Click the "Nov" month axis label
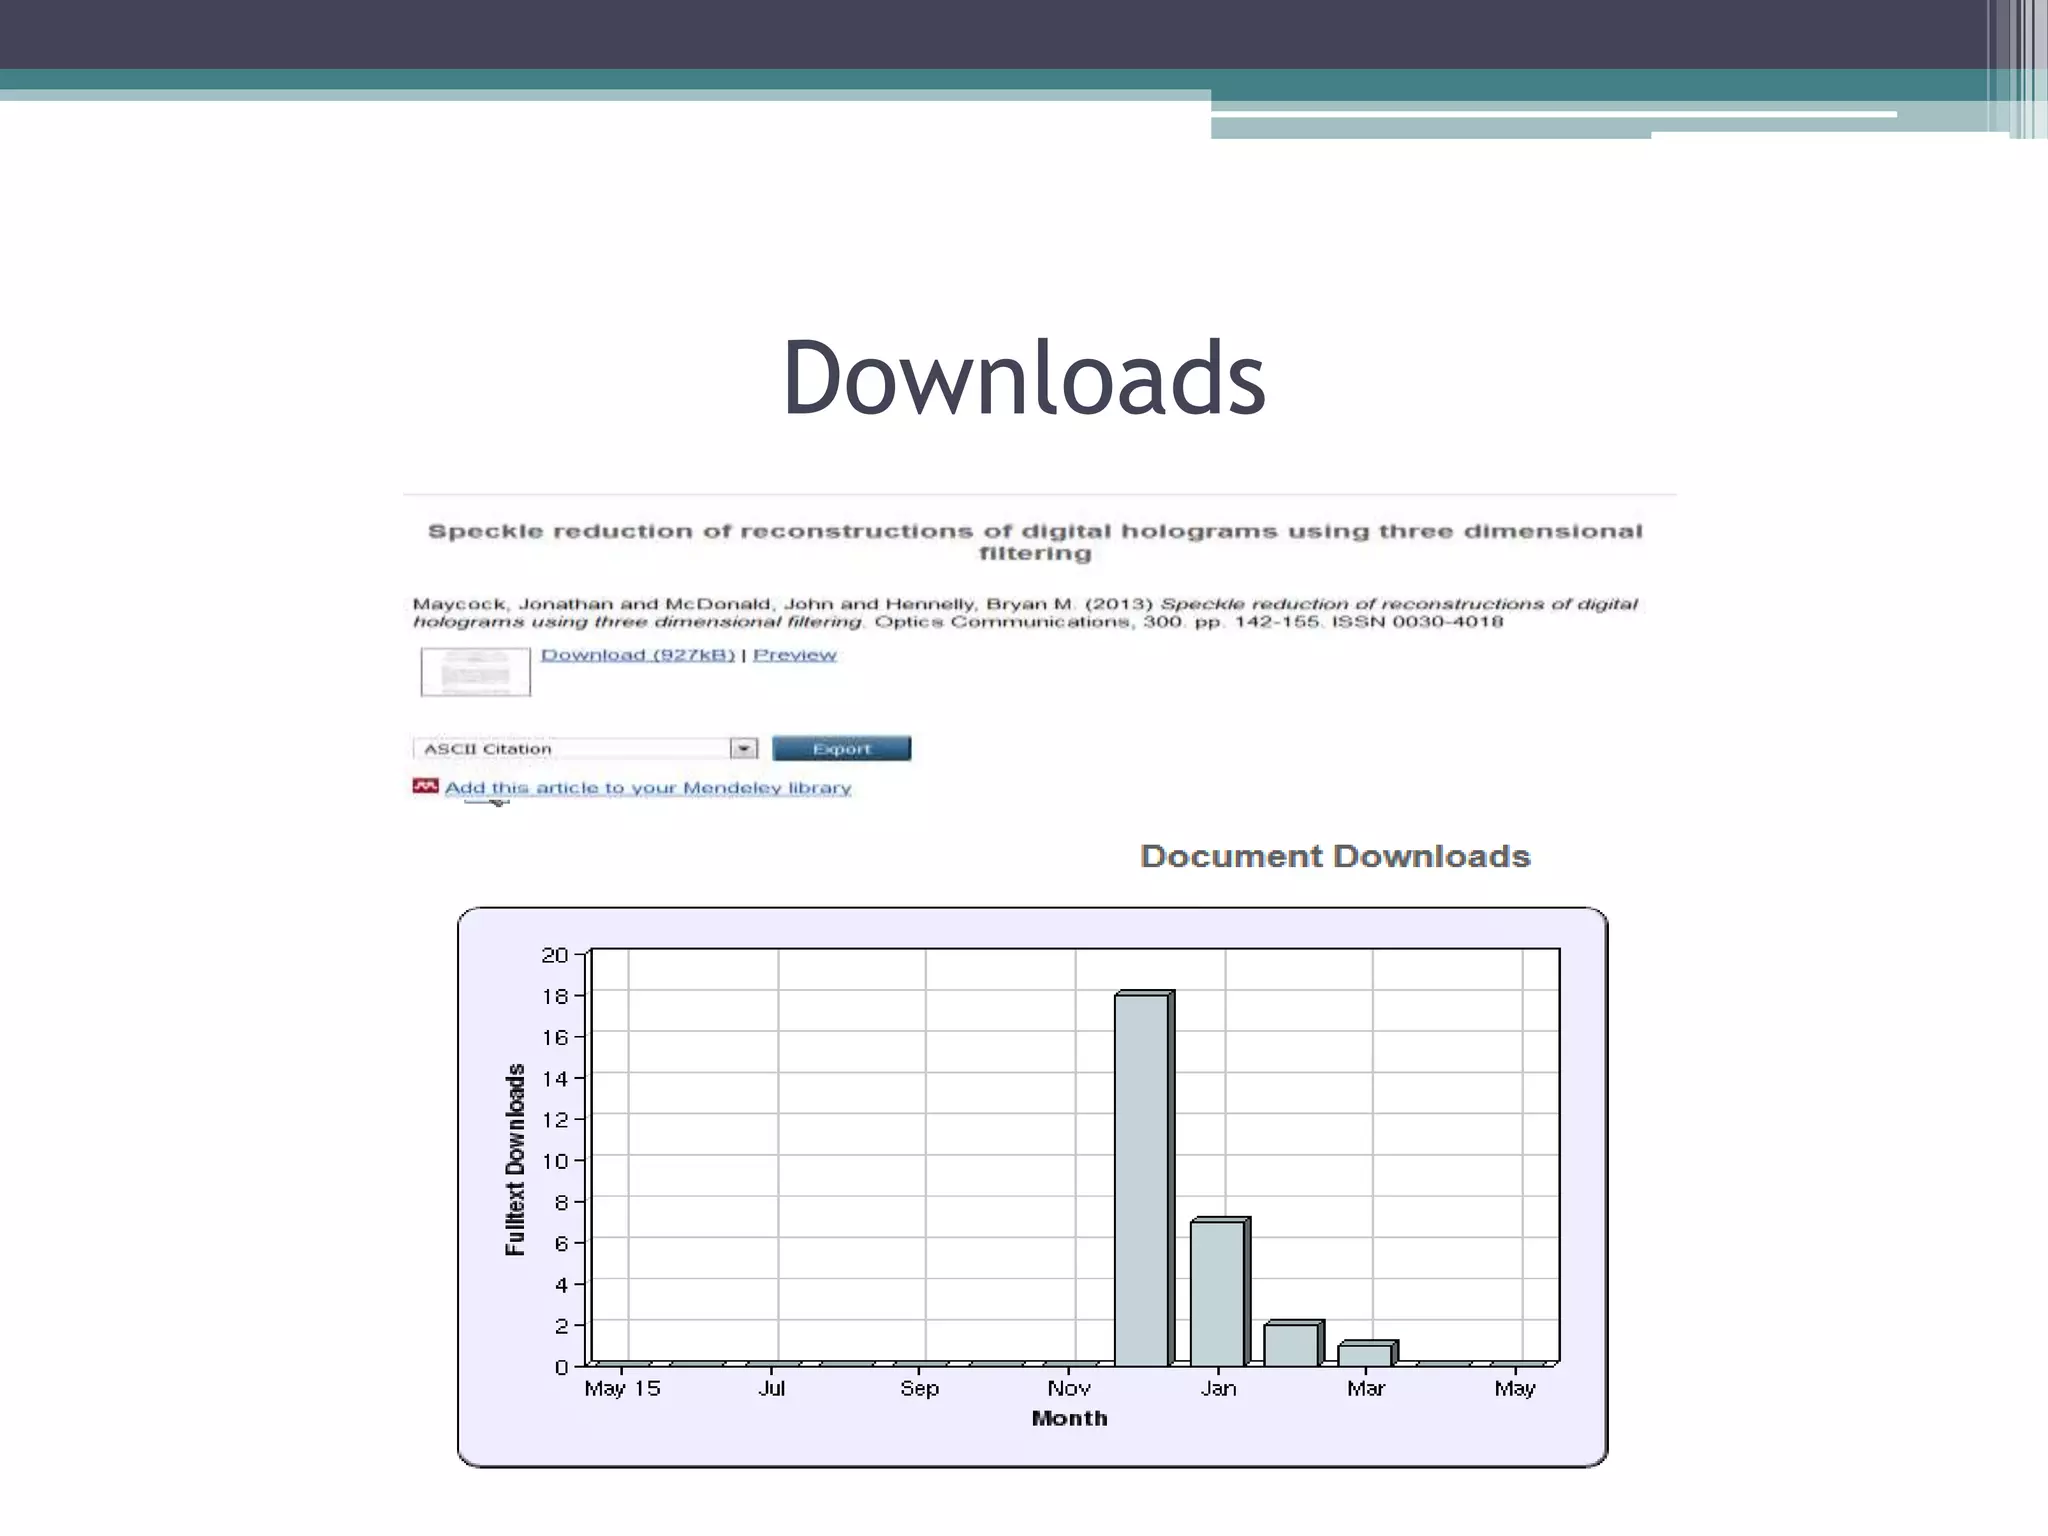This screenshot has height=1536, width=2048. pyautogui.click(x=1069, y=1388)
